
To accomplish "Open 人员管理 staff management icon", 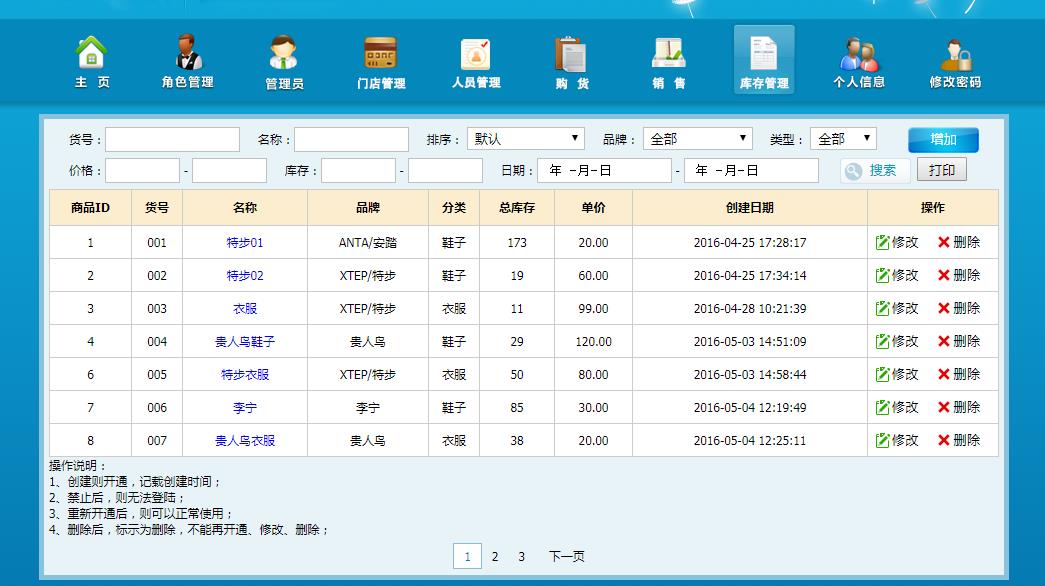I will pos(476,62).
